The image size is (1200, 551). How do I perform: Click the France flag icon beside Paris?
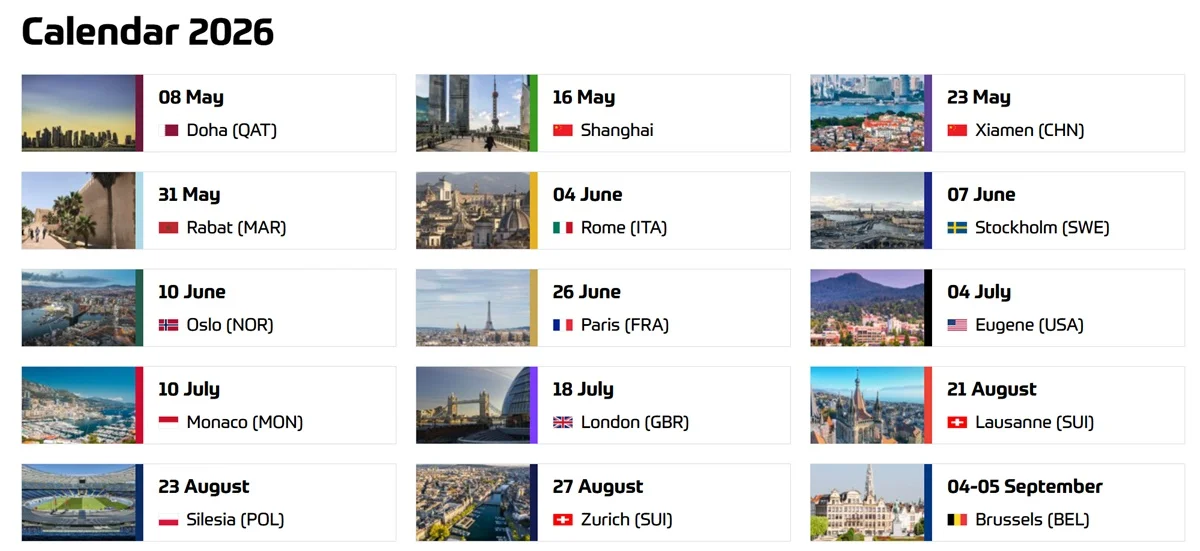(563, 325)
